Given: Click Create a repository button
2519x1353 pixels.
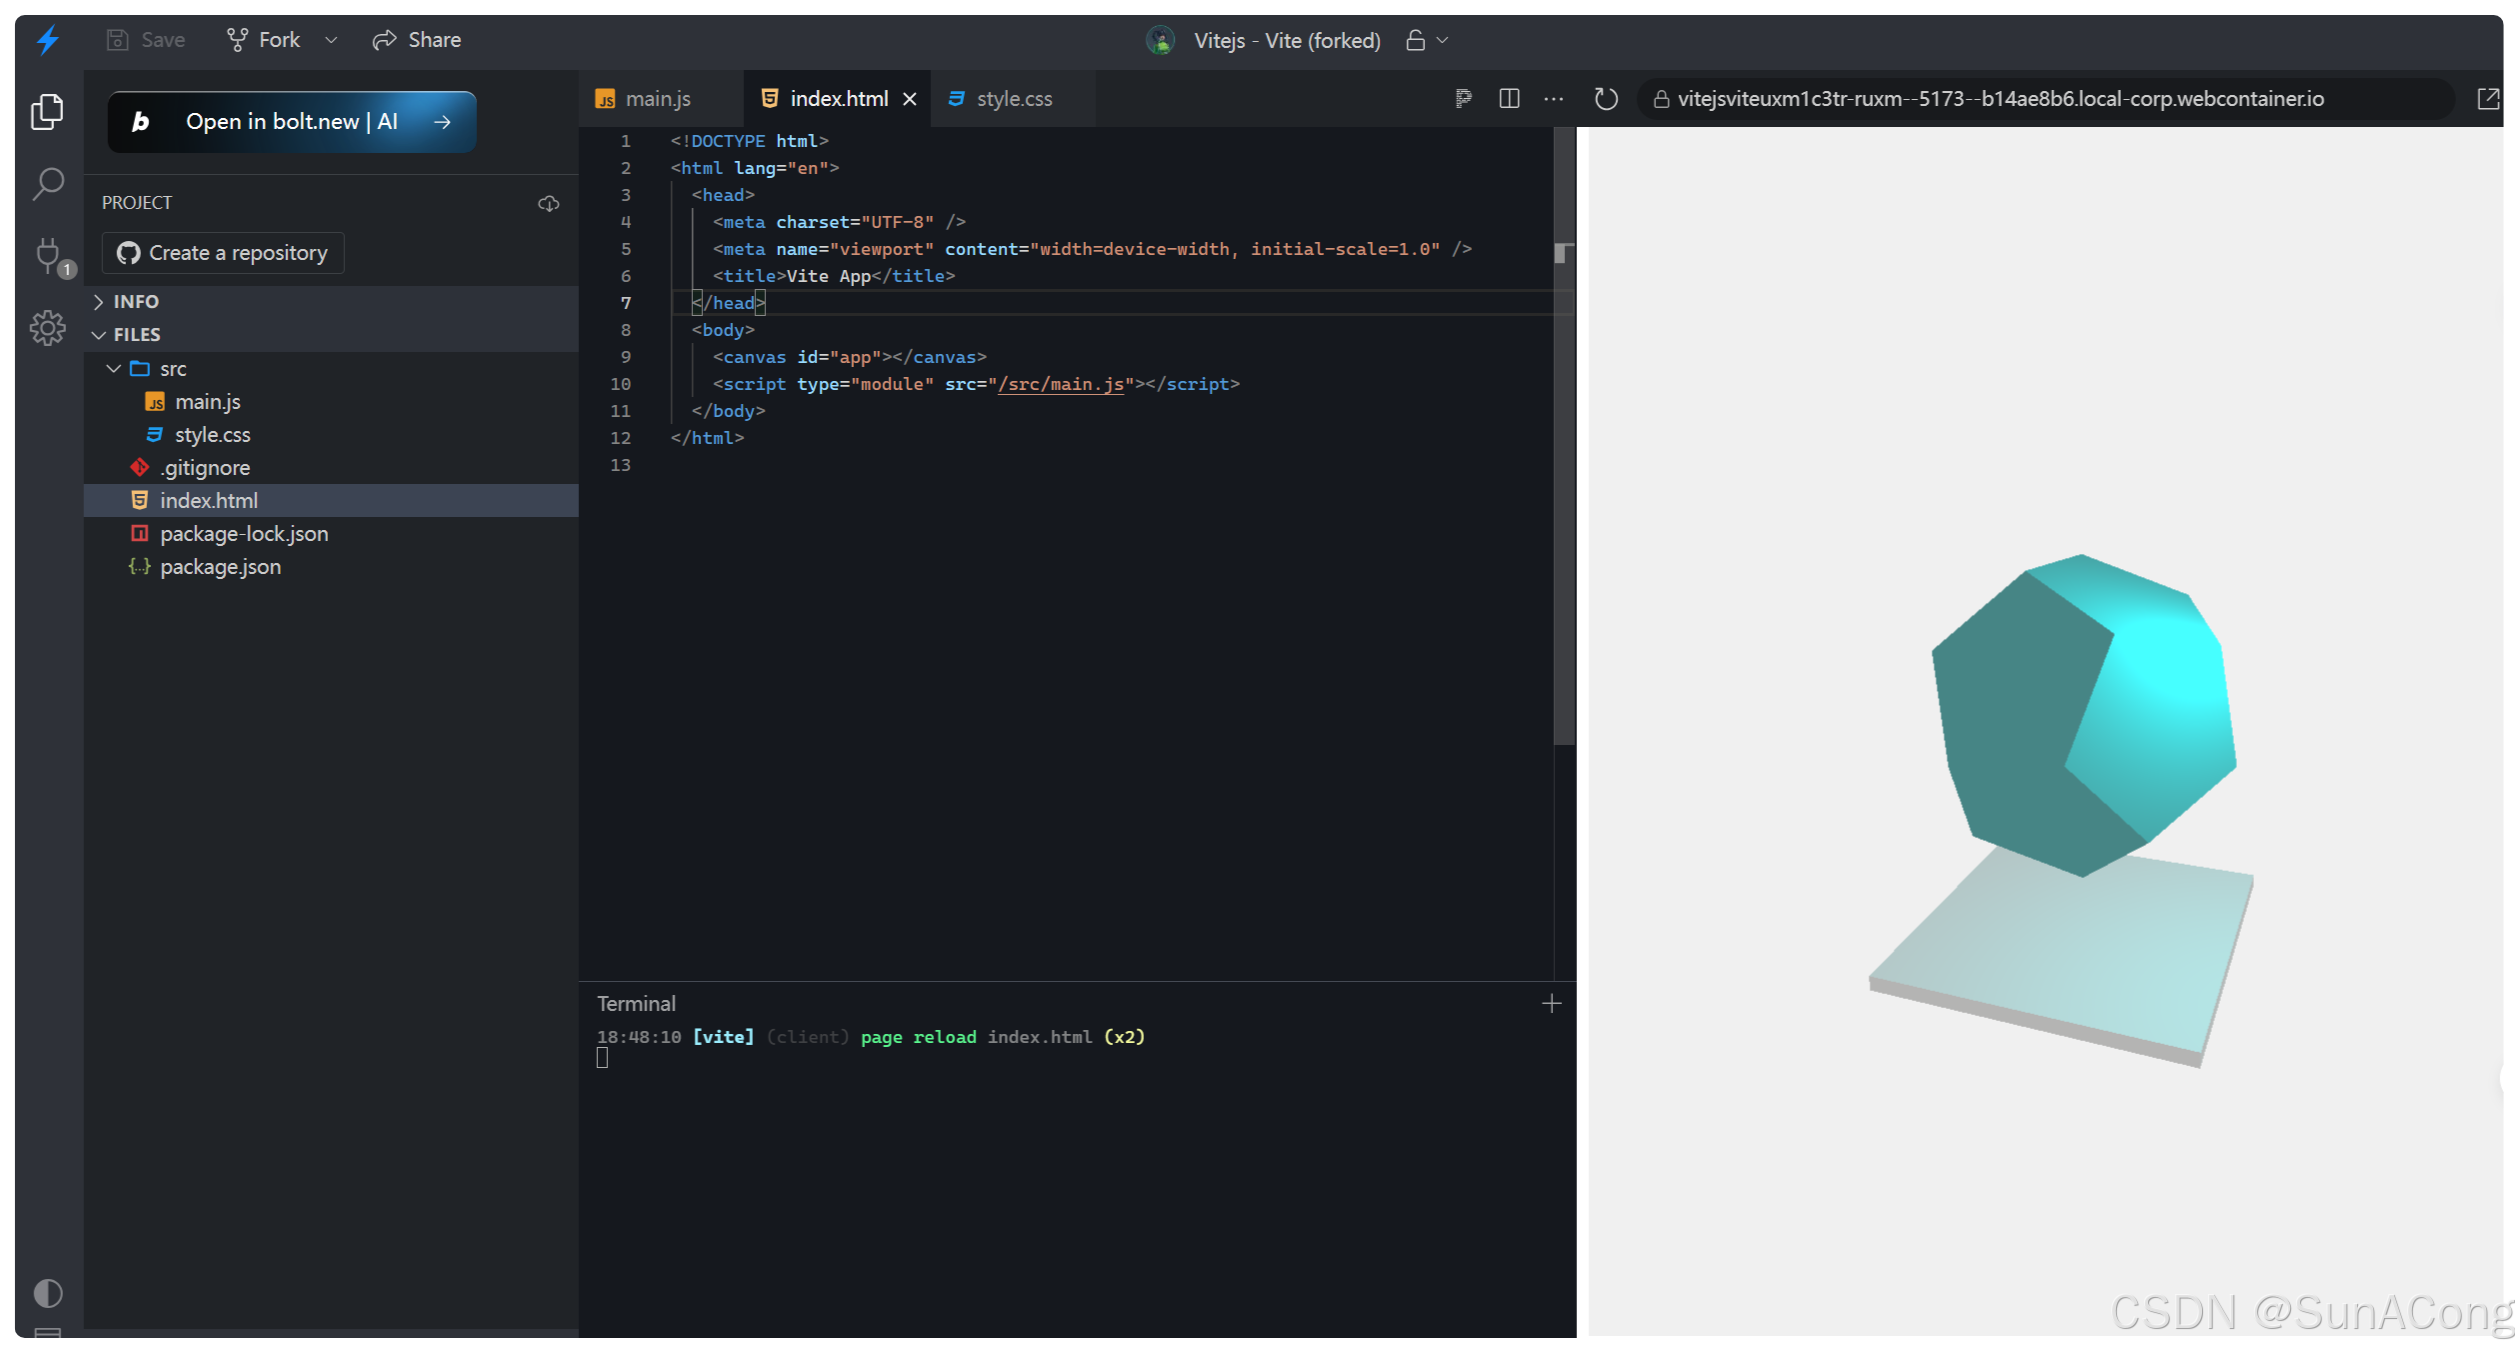Looking at the screenshot, I should (x=223, y=253).
